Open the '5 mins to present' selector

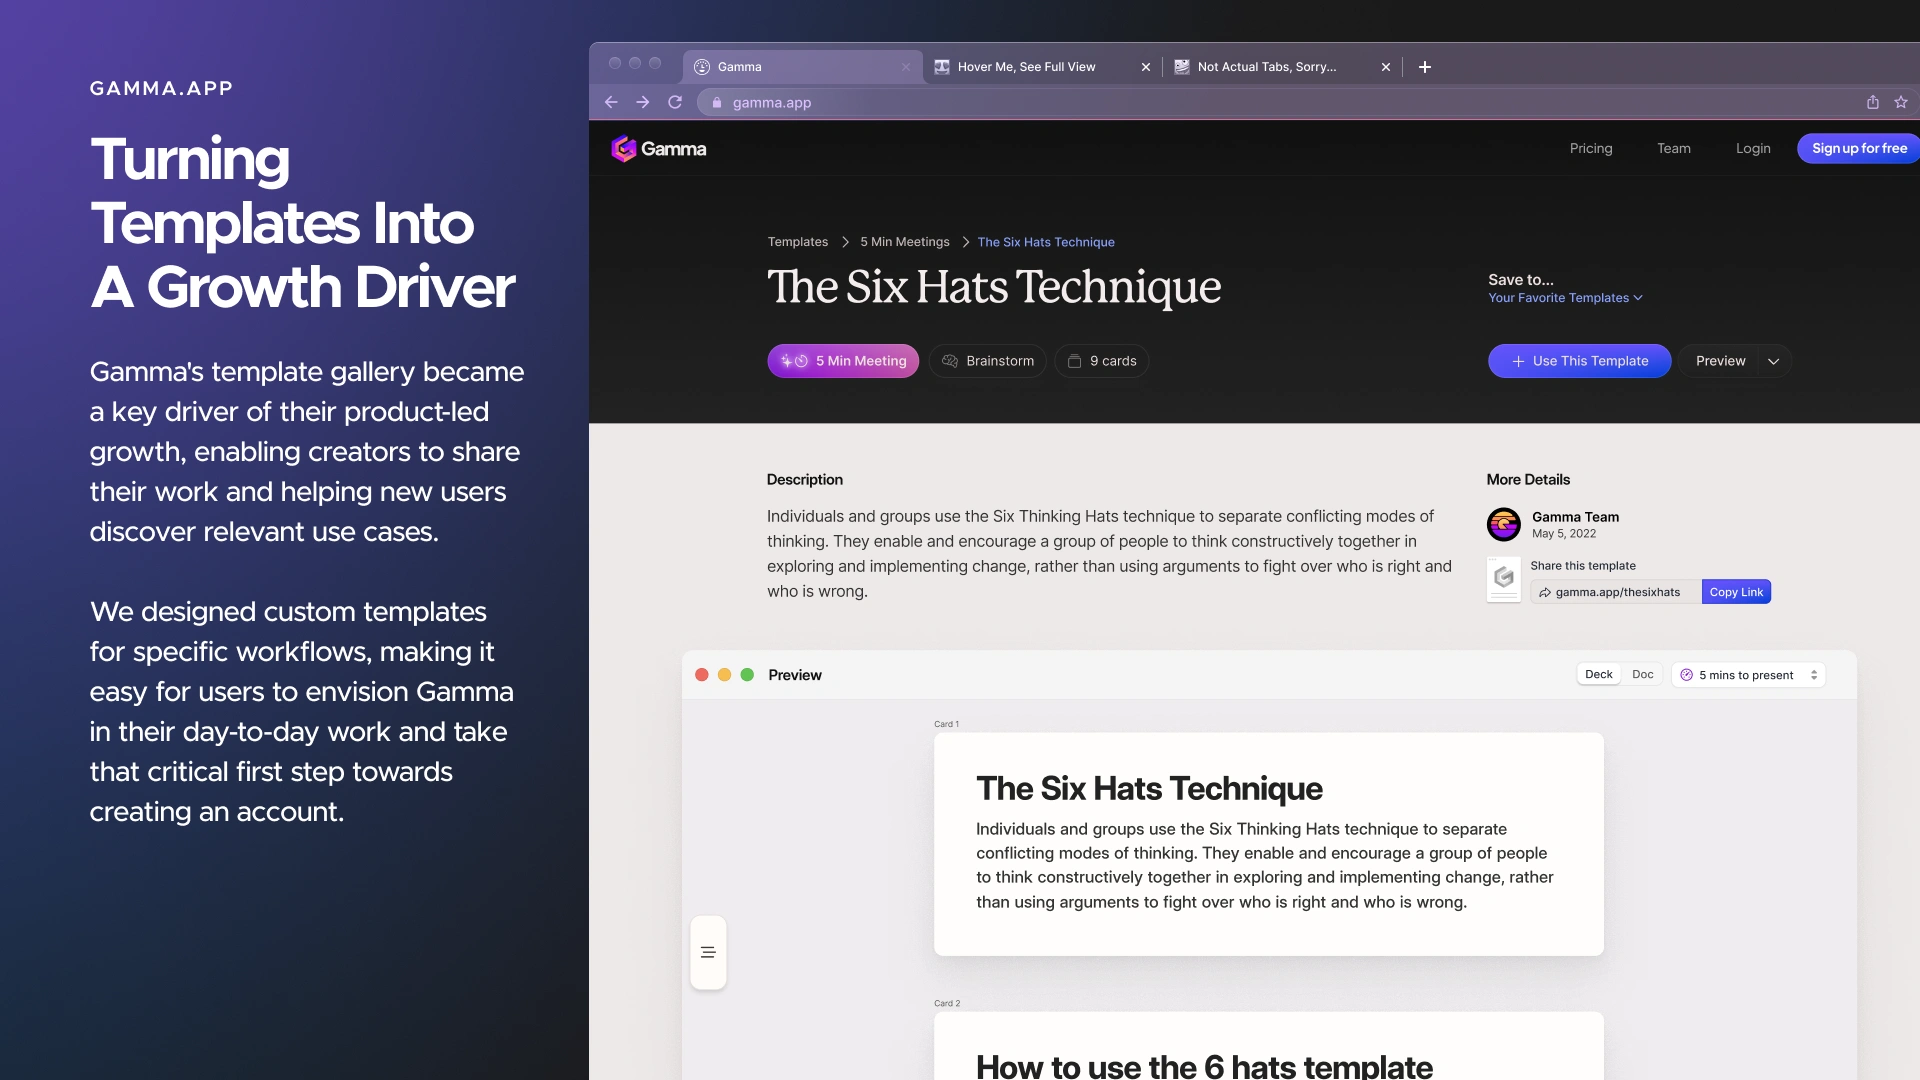(1749, 675)
